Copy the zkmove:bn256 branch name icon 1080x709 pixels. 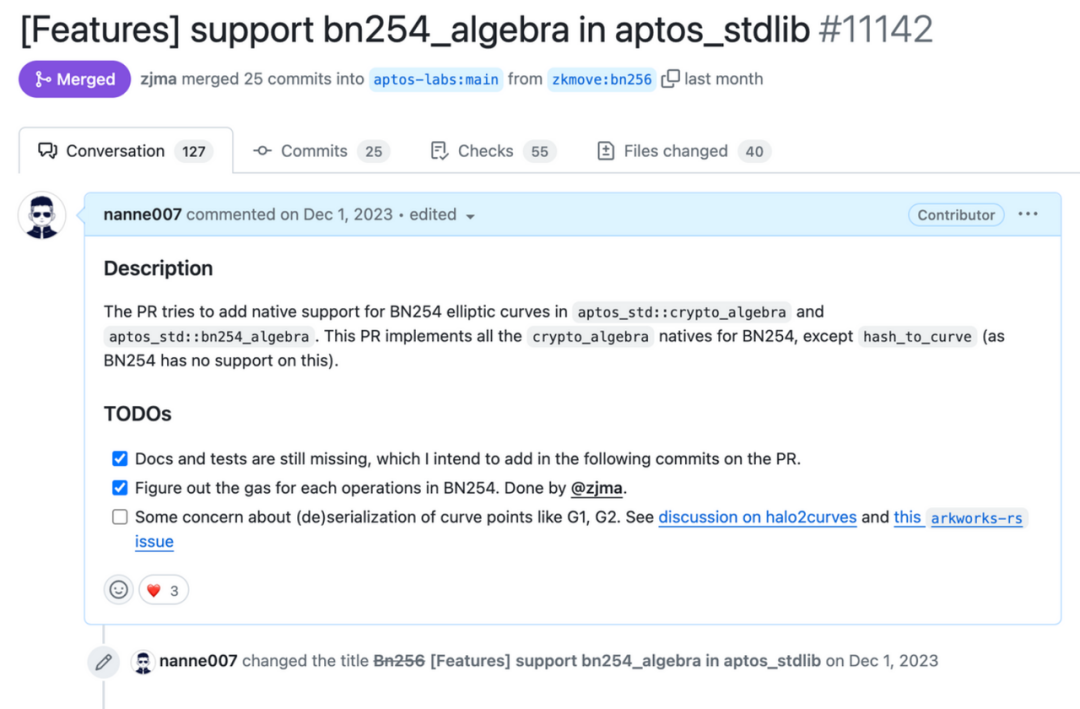click(x=670, y=79)
